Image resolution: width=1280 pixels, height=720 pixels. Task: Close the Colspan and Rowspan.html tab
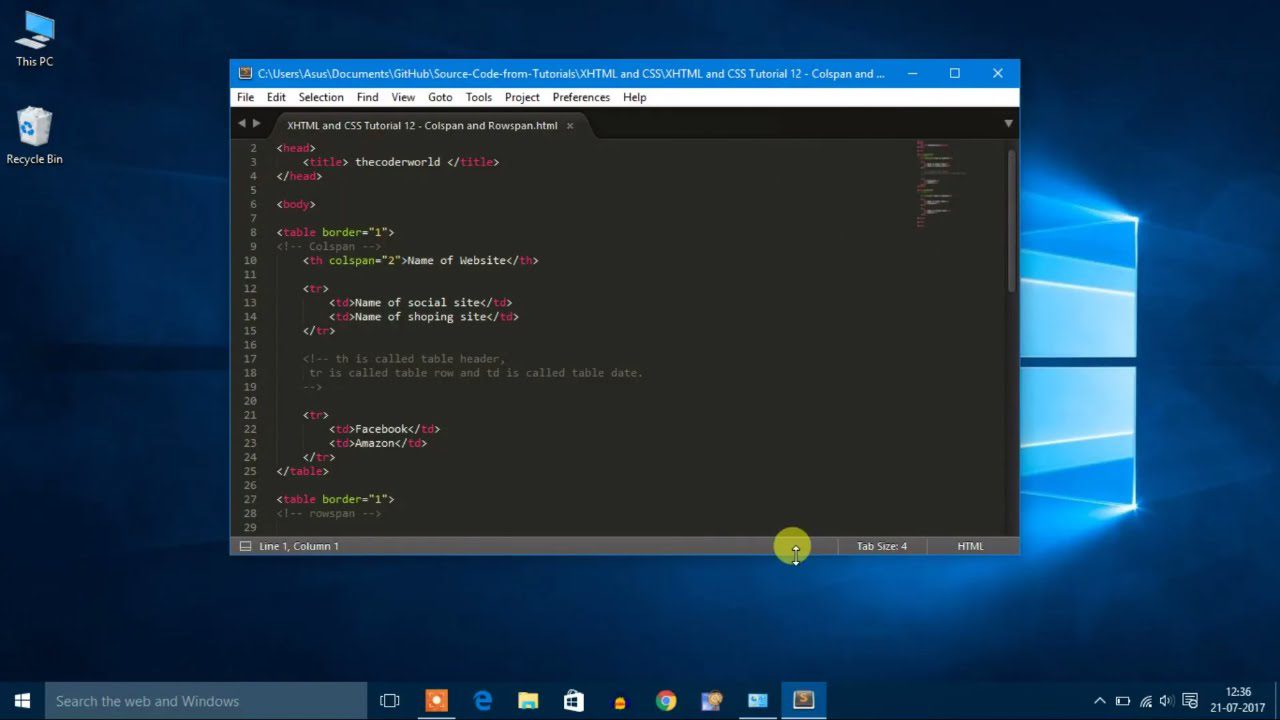coord(570,126)
